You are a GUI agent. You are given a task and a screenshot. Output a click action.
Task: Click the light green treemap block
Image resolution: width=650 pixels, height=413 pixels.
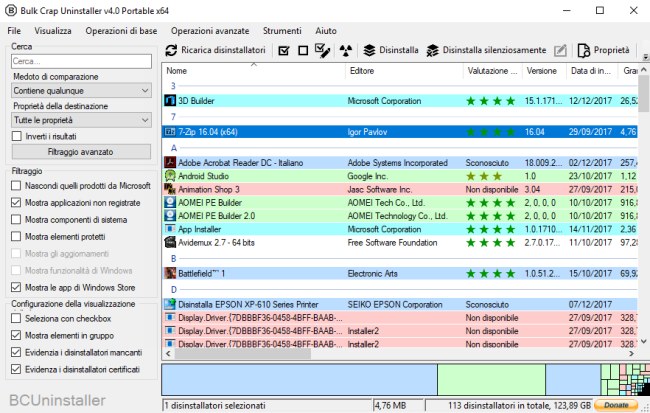(x=491, y=379)
